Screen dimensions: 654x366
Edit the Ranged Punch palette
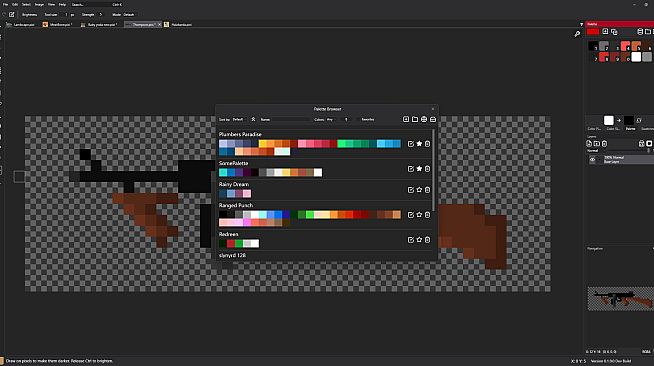(x=410, y=215)
